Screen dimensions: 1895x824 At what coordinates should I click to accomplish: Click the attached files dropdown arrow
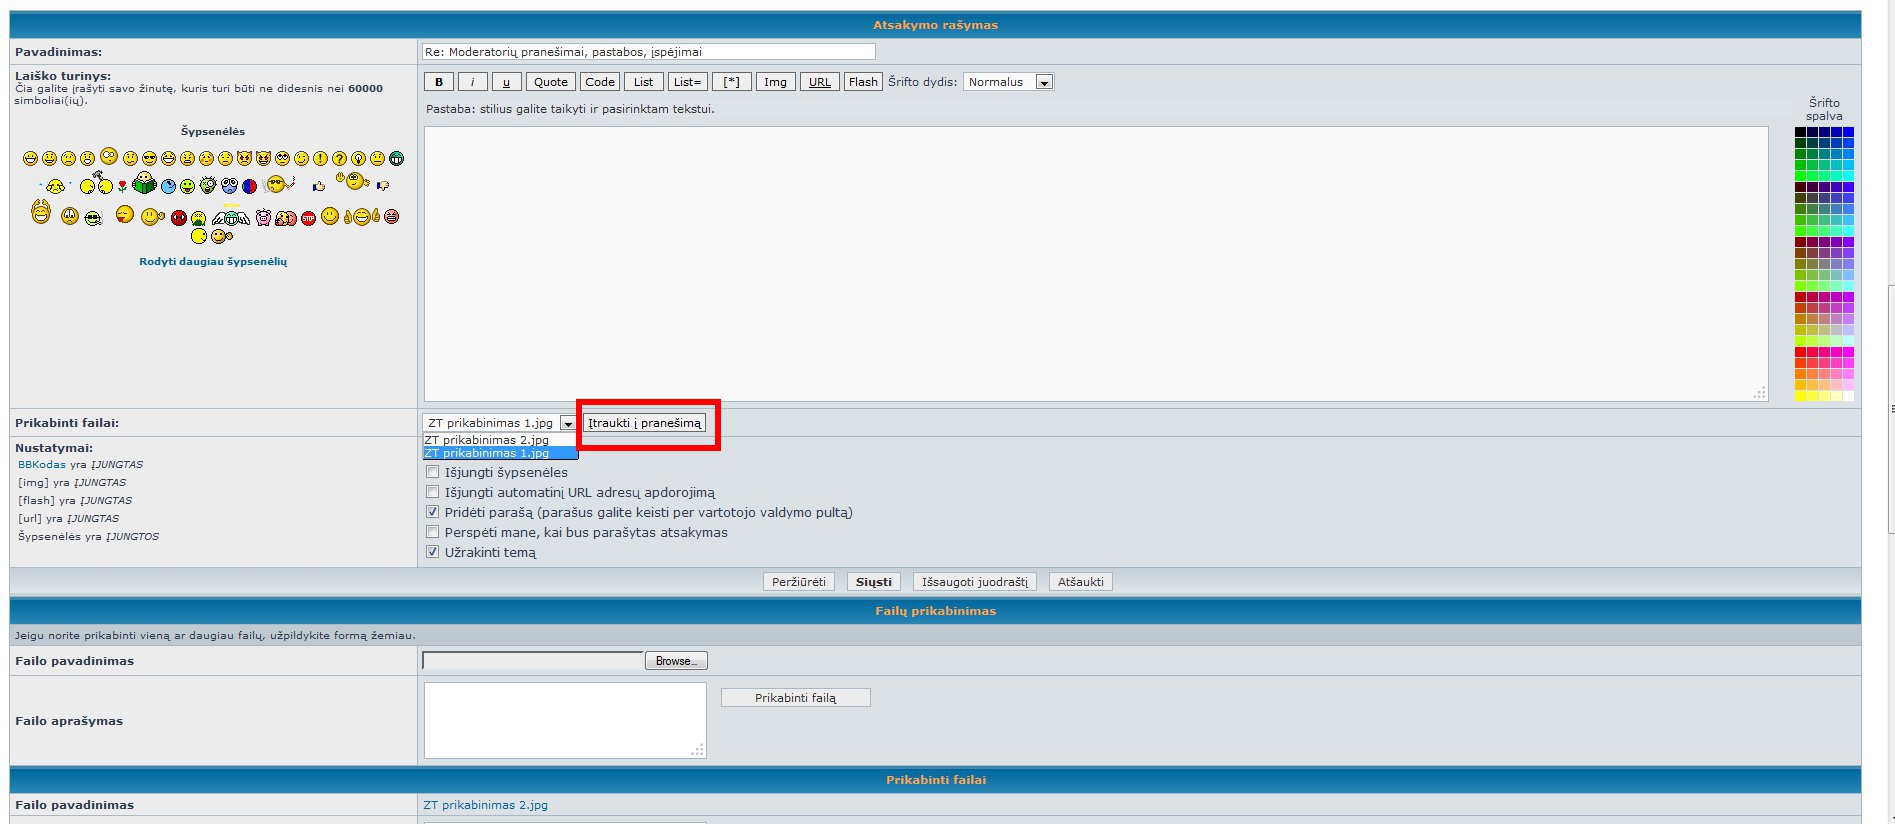tap(567, 423)
